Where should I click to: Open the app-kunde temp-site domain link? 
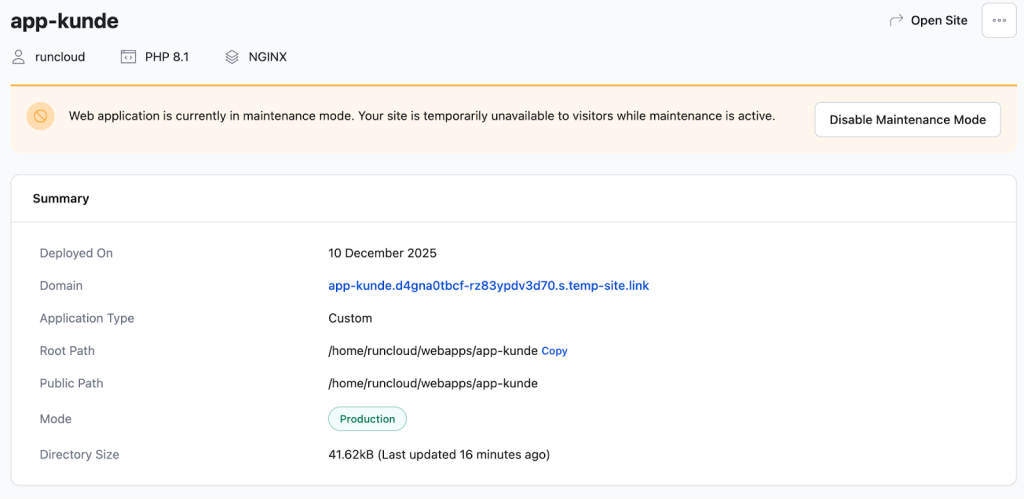488,286
